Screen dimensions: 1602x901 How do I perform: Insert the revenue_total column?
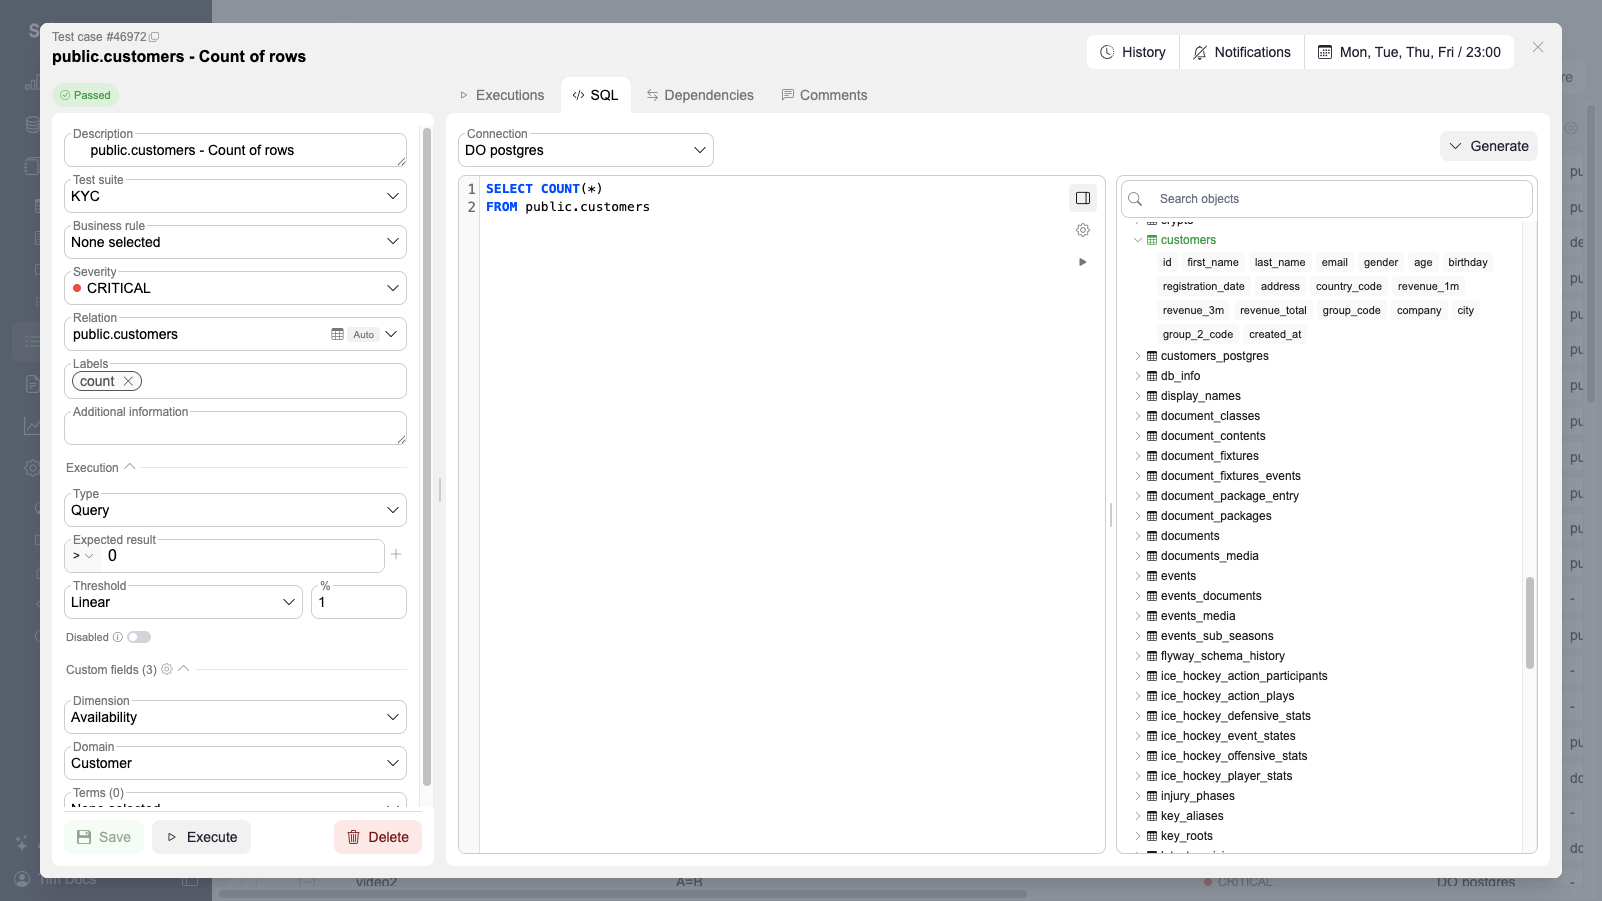(1273, 310)
